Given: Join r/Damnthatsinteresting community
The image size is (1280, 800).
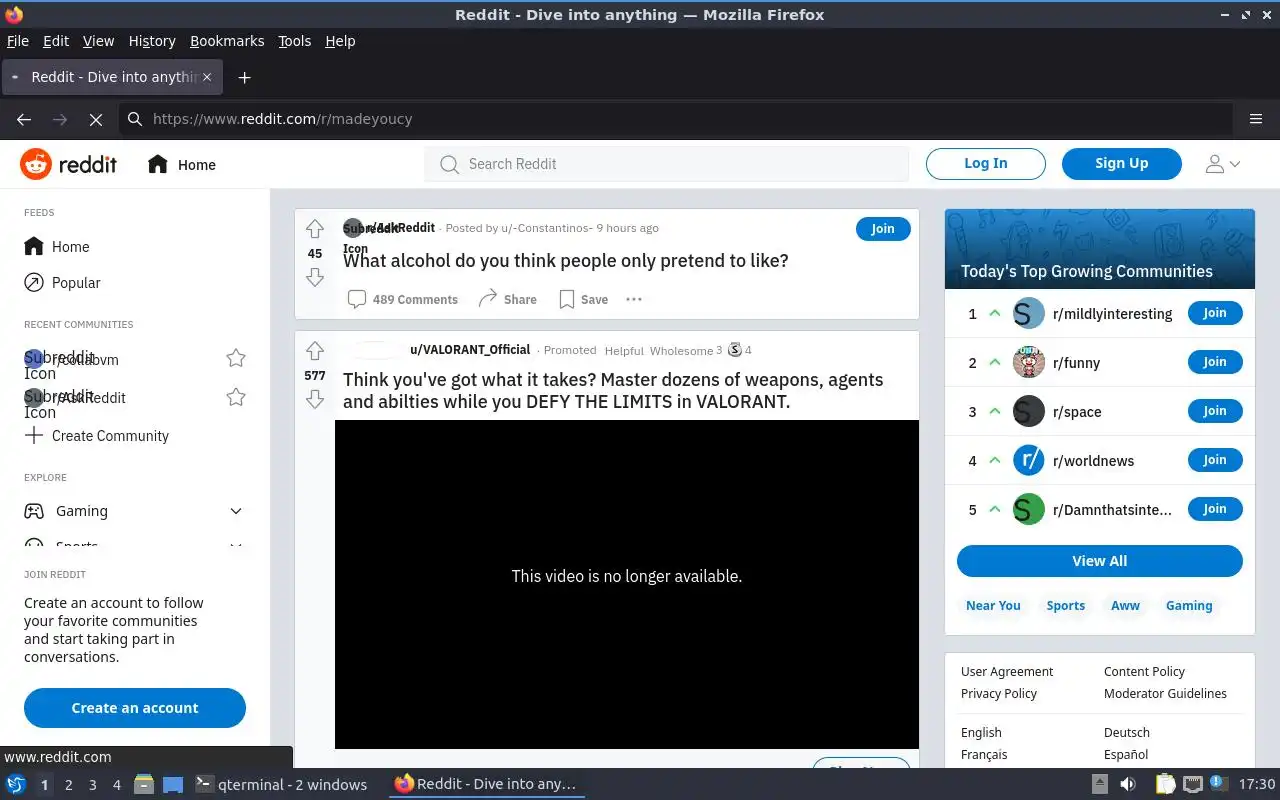Looking at the screenshot, I should (x=1215, y=509).
